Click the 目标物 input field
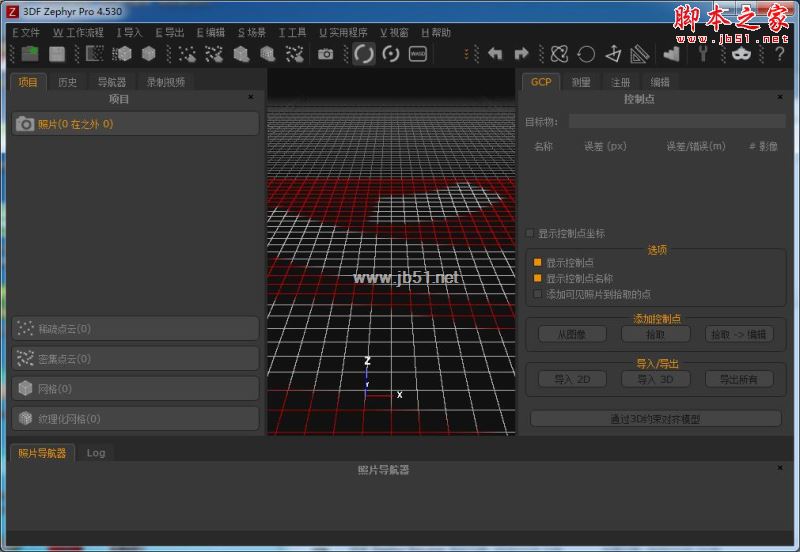 pyautogui.click(x=677, y=121)
